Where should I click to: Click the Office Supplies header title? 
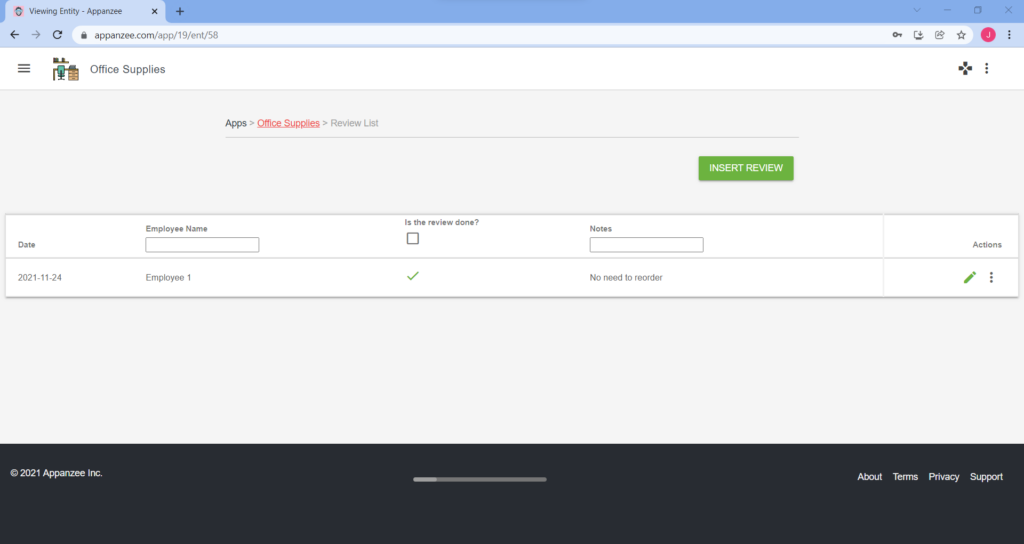(127, 69)
